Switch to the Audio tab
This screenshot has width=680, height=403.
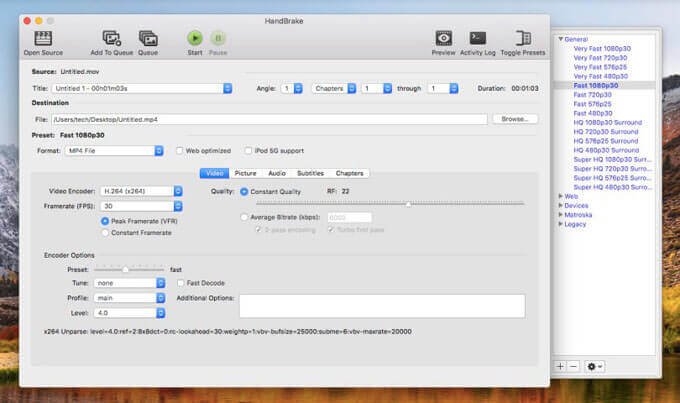tap(277, 173)
